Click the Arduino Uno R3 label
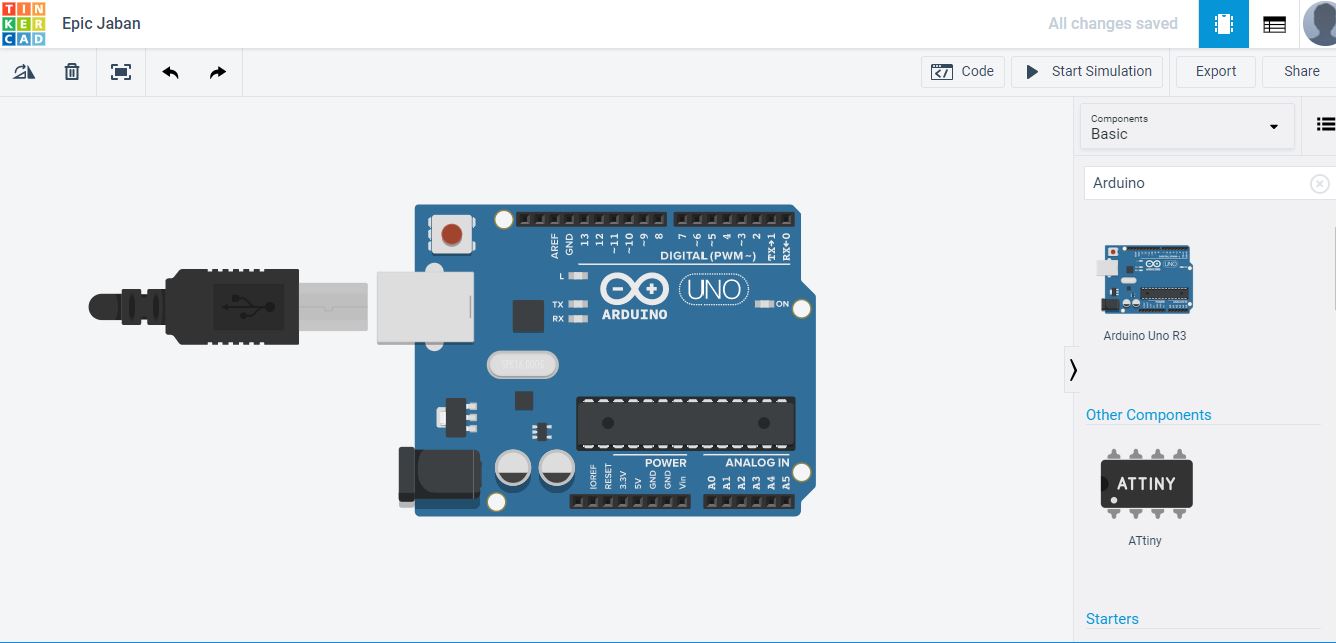 click(1145, 336)
